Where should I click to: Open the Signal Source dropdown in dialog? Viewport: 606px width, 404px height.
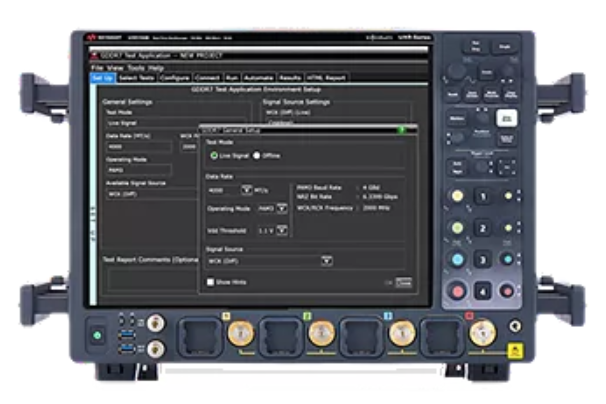tap(327, 261)
